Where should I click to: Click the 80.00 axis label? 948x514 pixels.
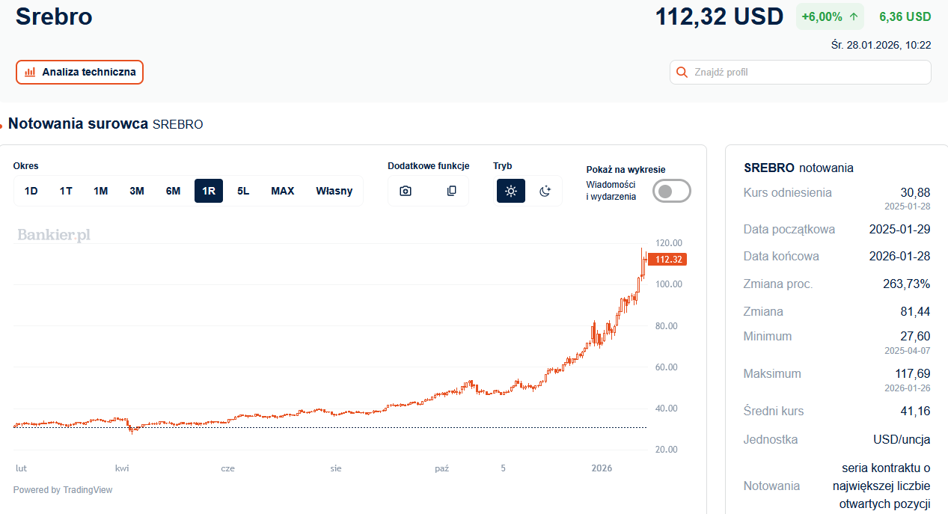(666, 326)
